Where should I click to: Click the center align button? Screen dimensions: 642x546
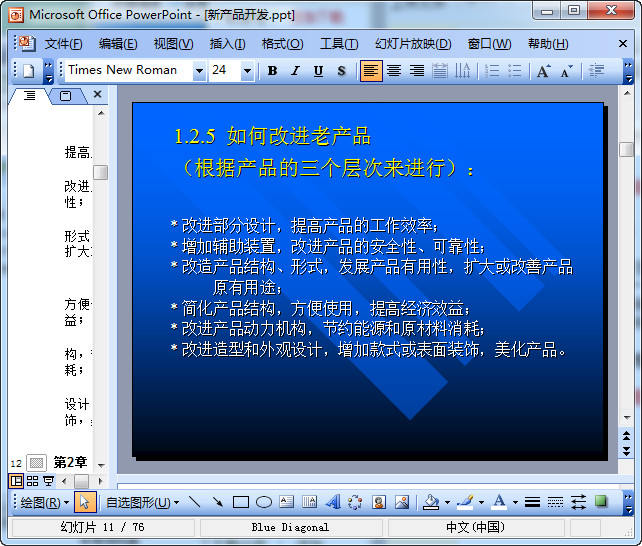point(394,71)
